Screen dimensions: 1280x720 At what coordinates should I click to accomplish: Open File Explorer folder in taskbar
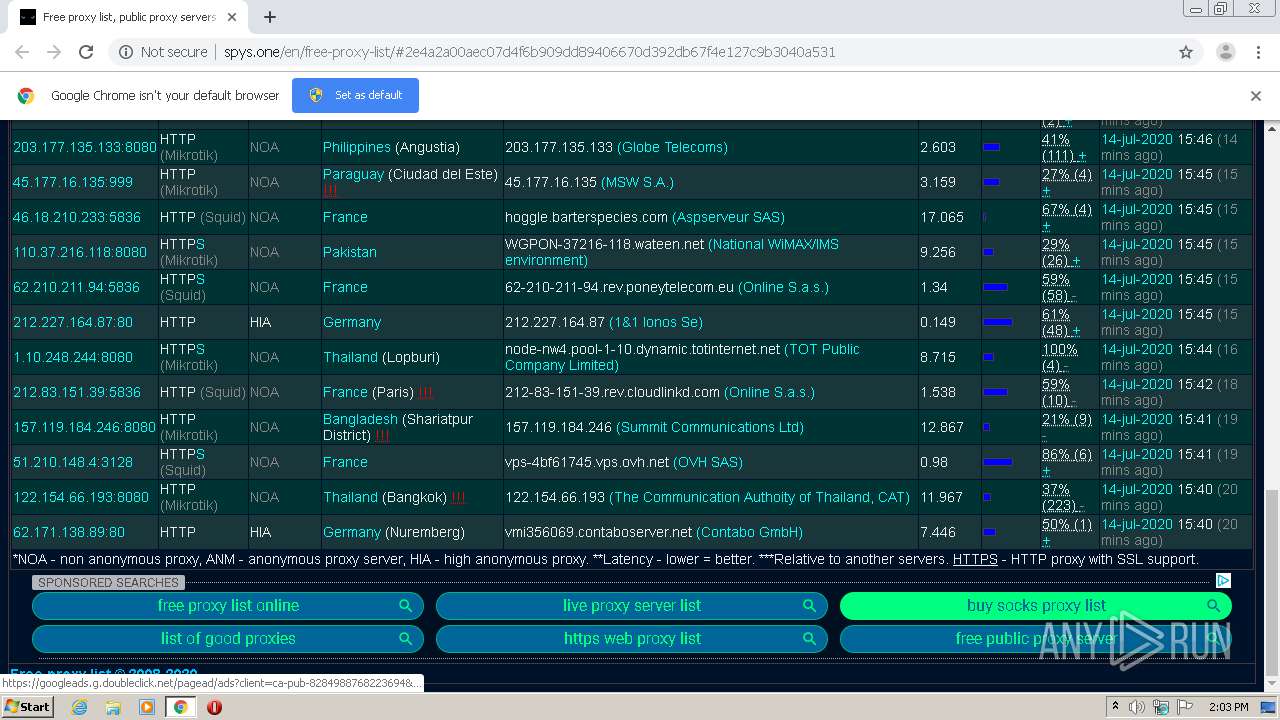coord(113,707)
